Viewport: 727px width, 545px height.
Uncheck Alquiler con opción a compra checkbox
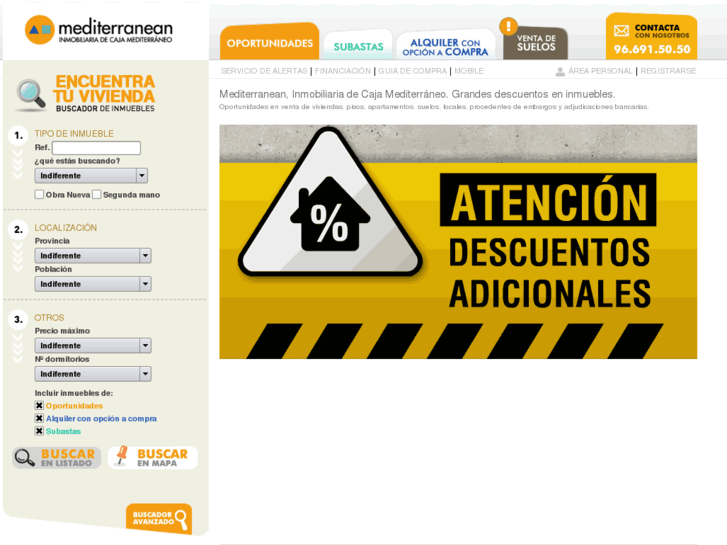point(39,418)
